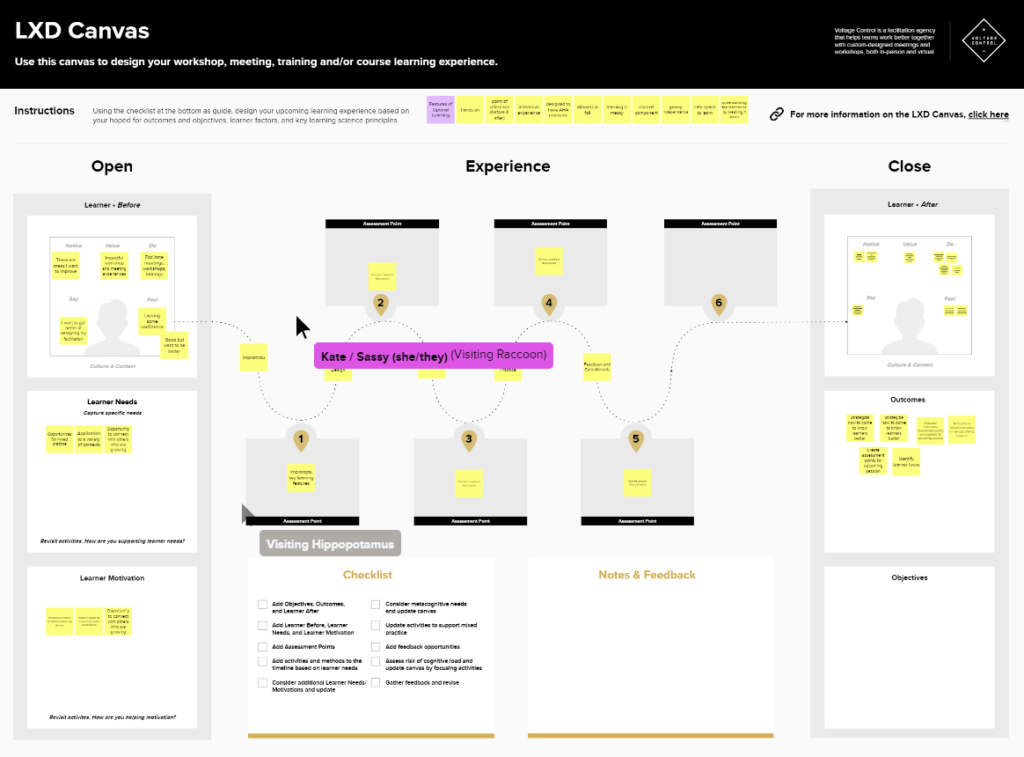This screenshot has width=1024, height=757.
Task: Select the number 1 location pin
Action: (300, 438)
